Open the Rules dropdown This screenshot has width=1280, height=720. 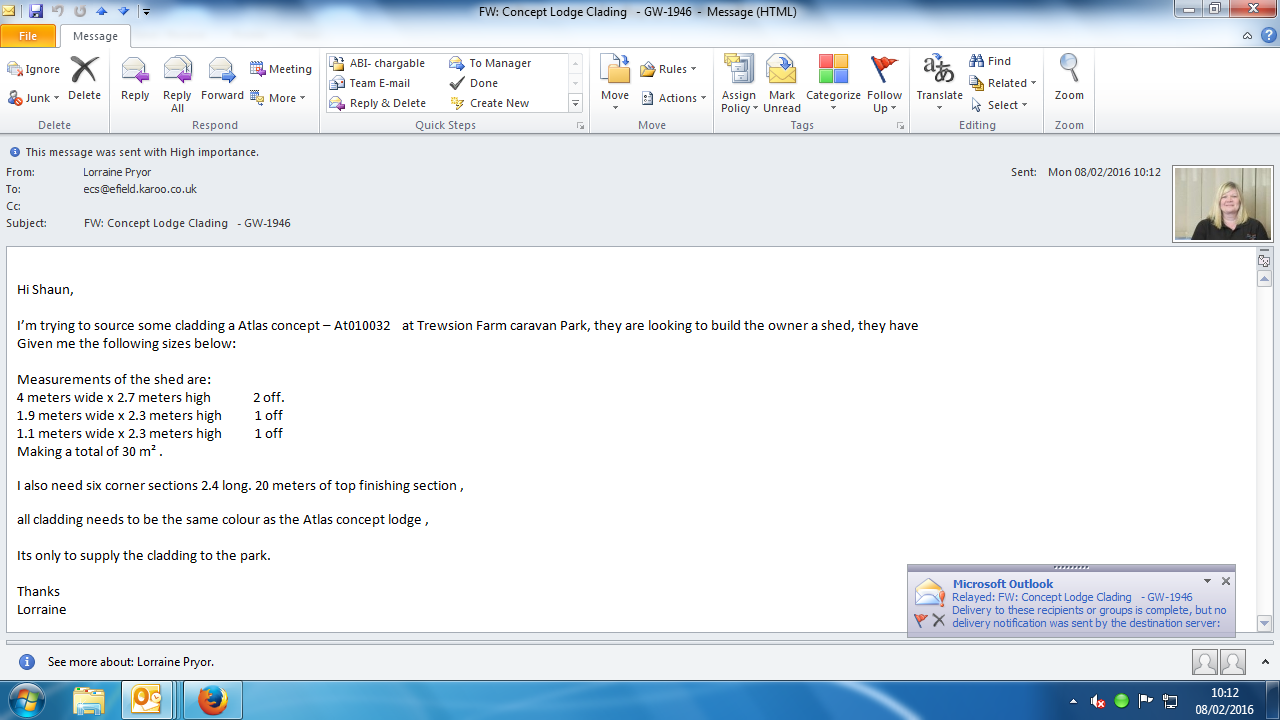[668, 69]
